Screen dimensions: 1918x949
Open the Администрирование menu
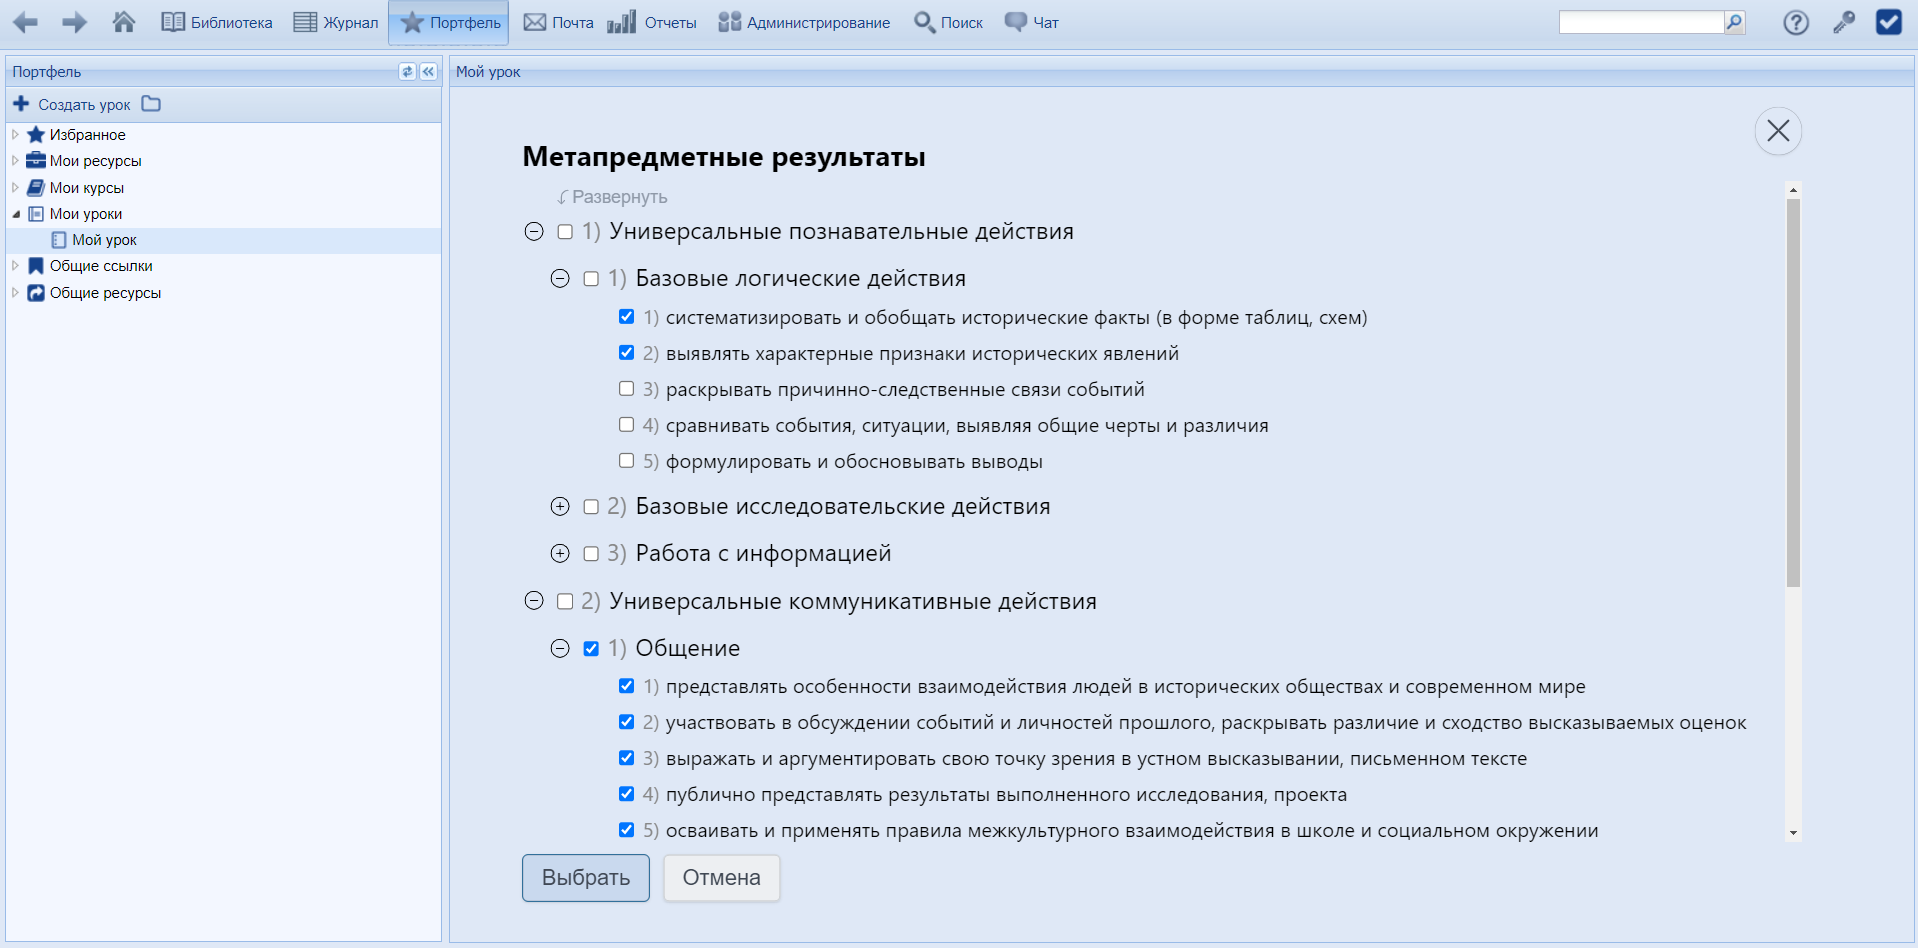tap(804, 22)
